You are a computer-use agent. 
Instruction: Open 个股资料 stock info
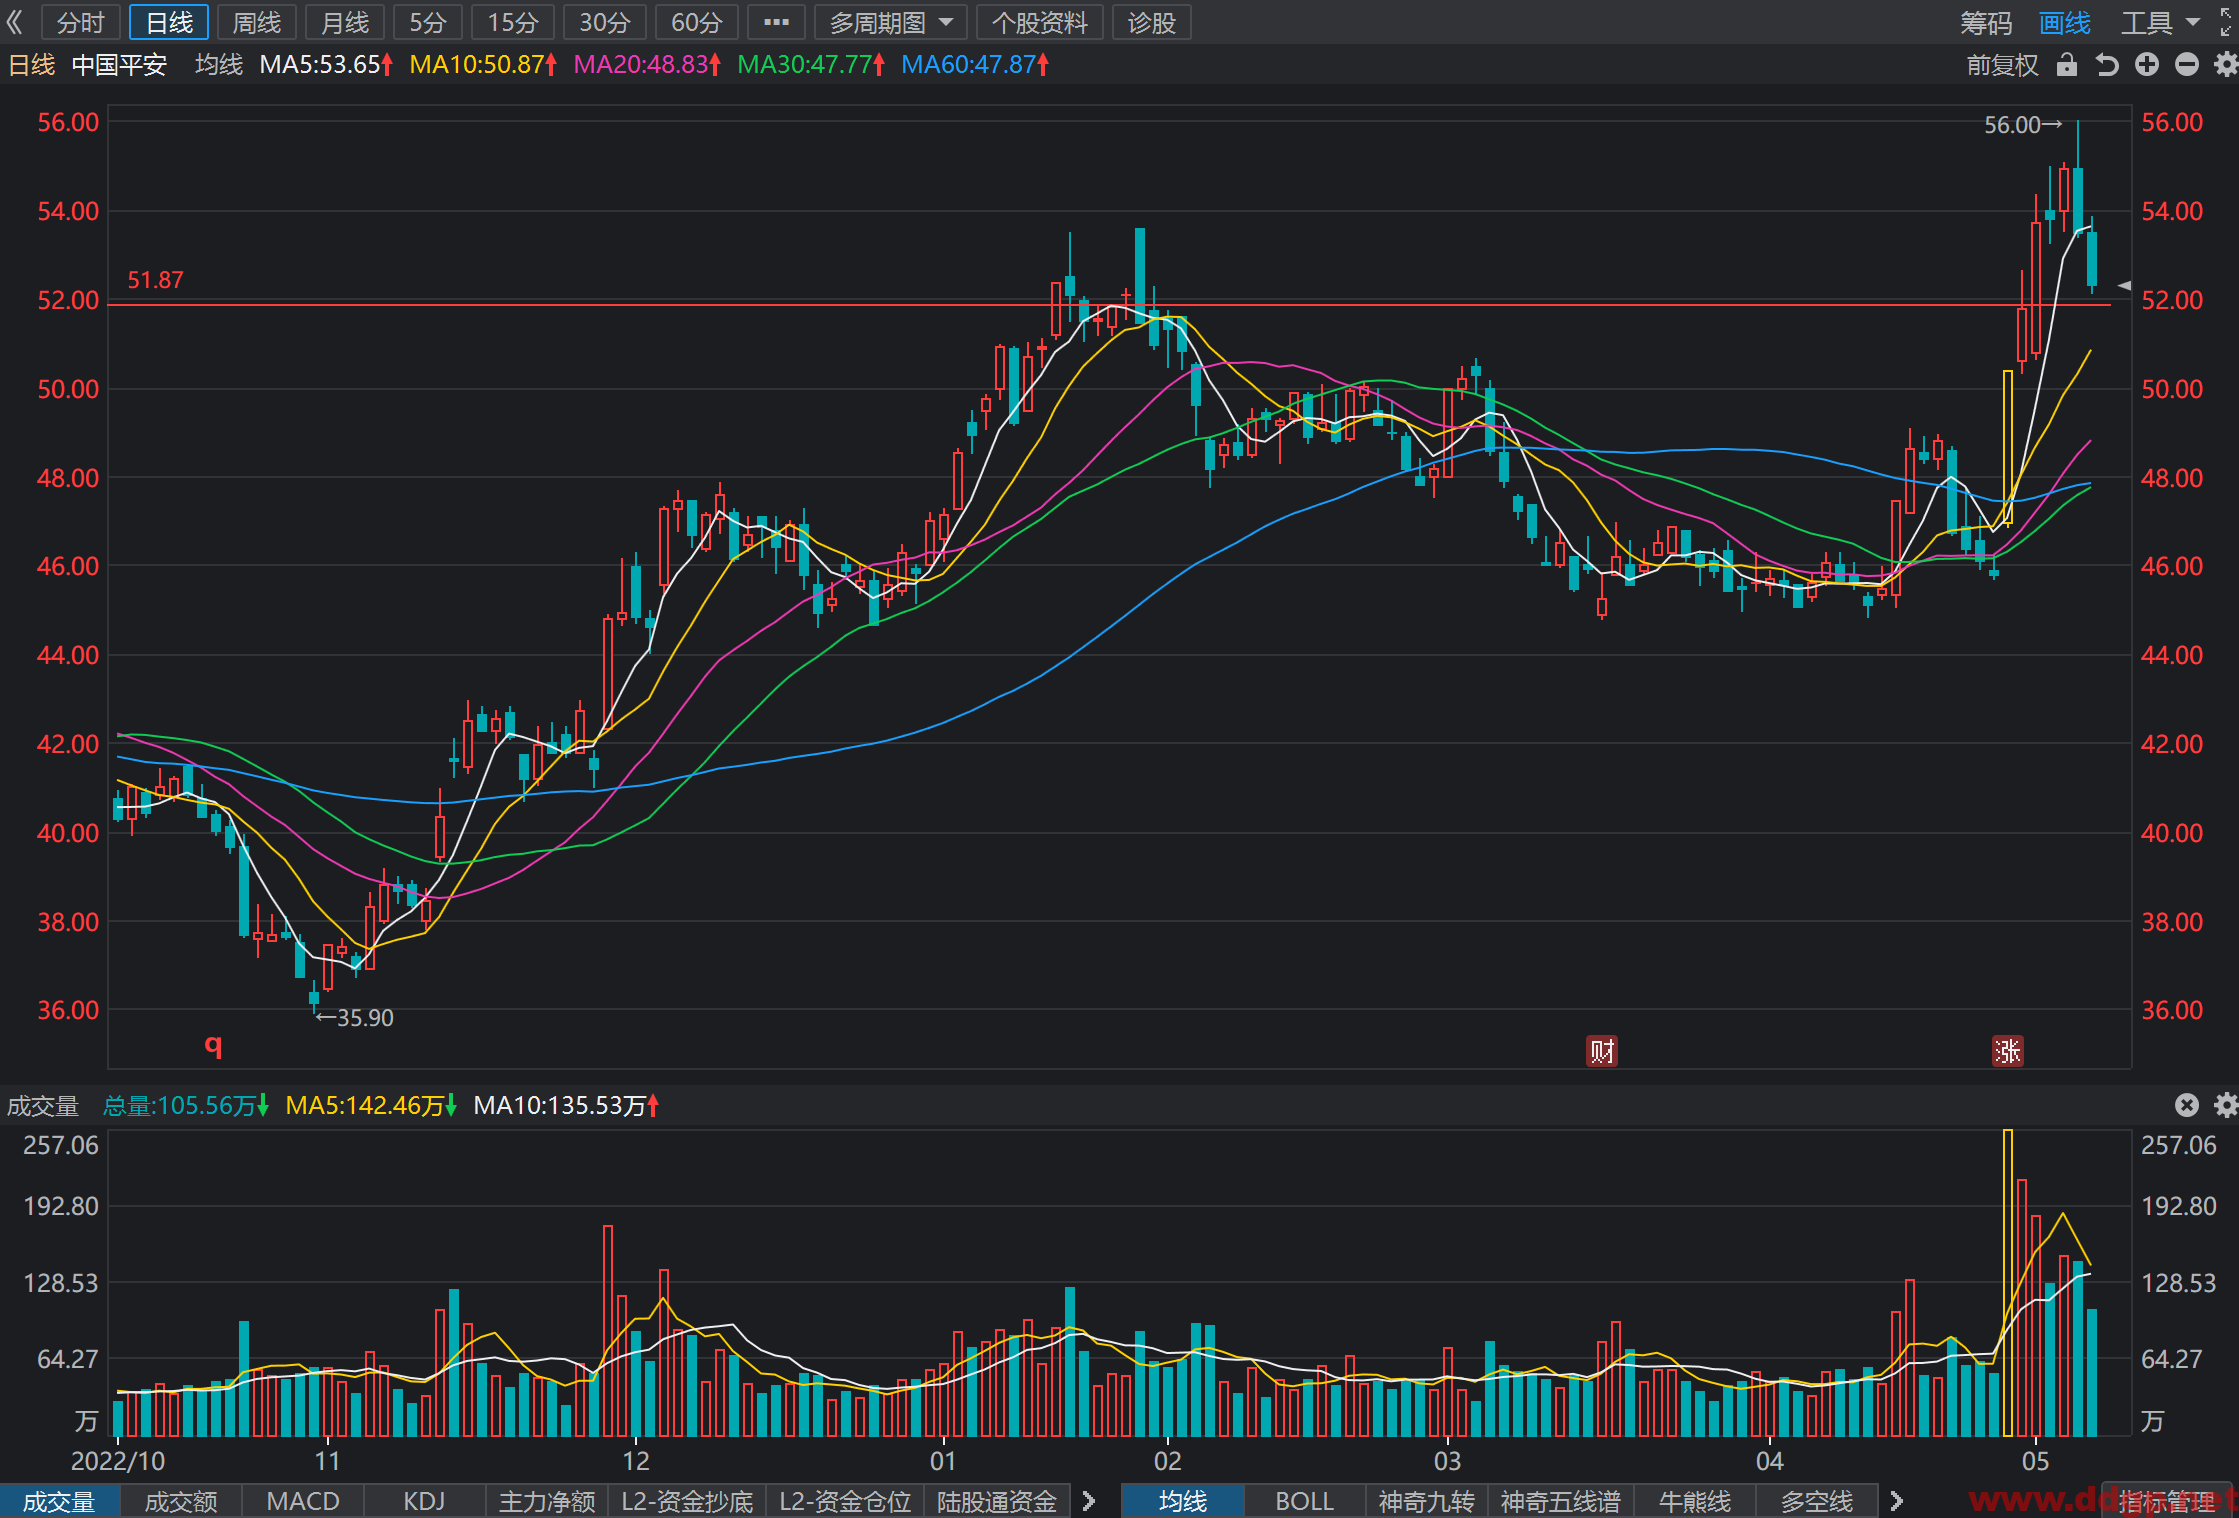tap(1039, 23)
